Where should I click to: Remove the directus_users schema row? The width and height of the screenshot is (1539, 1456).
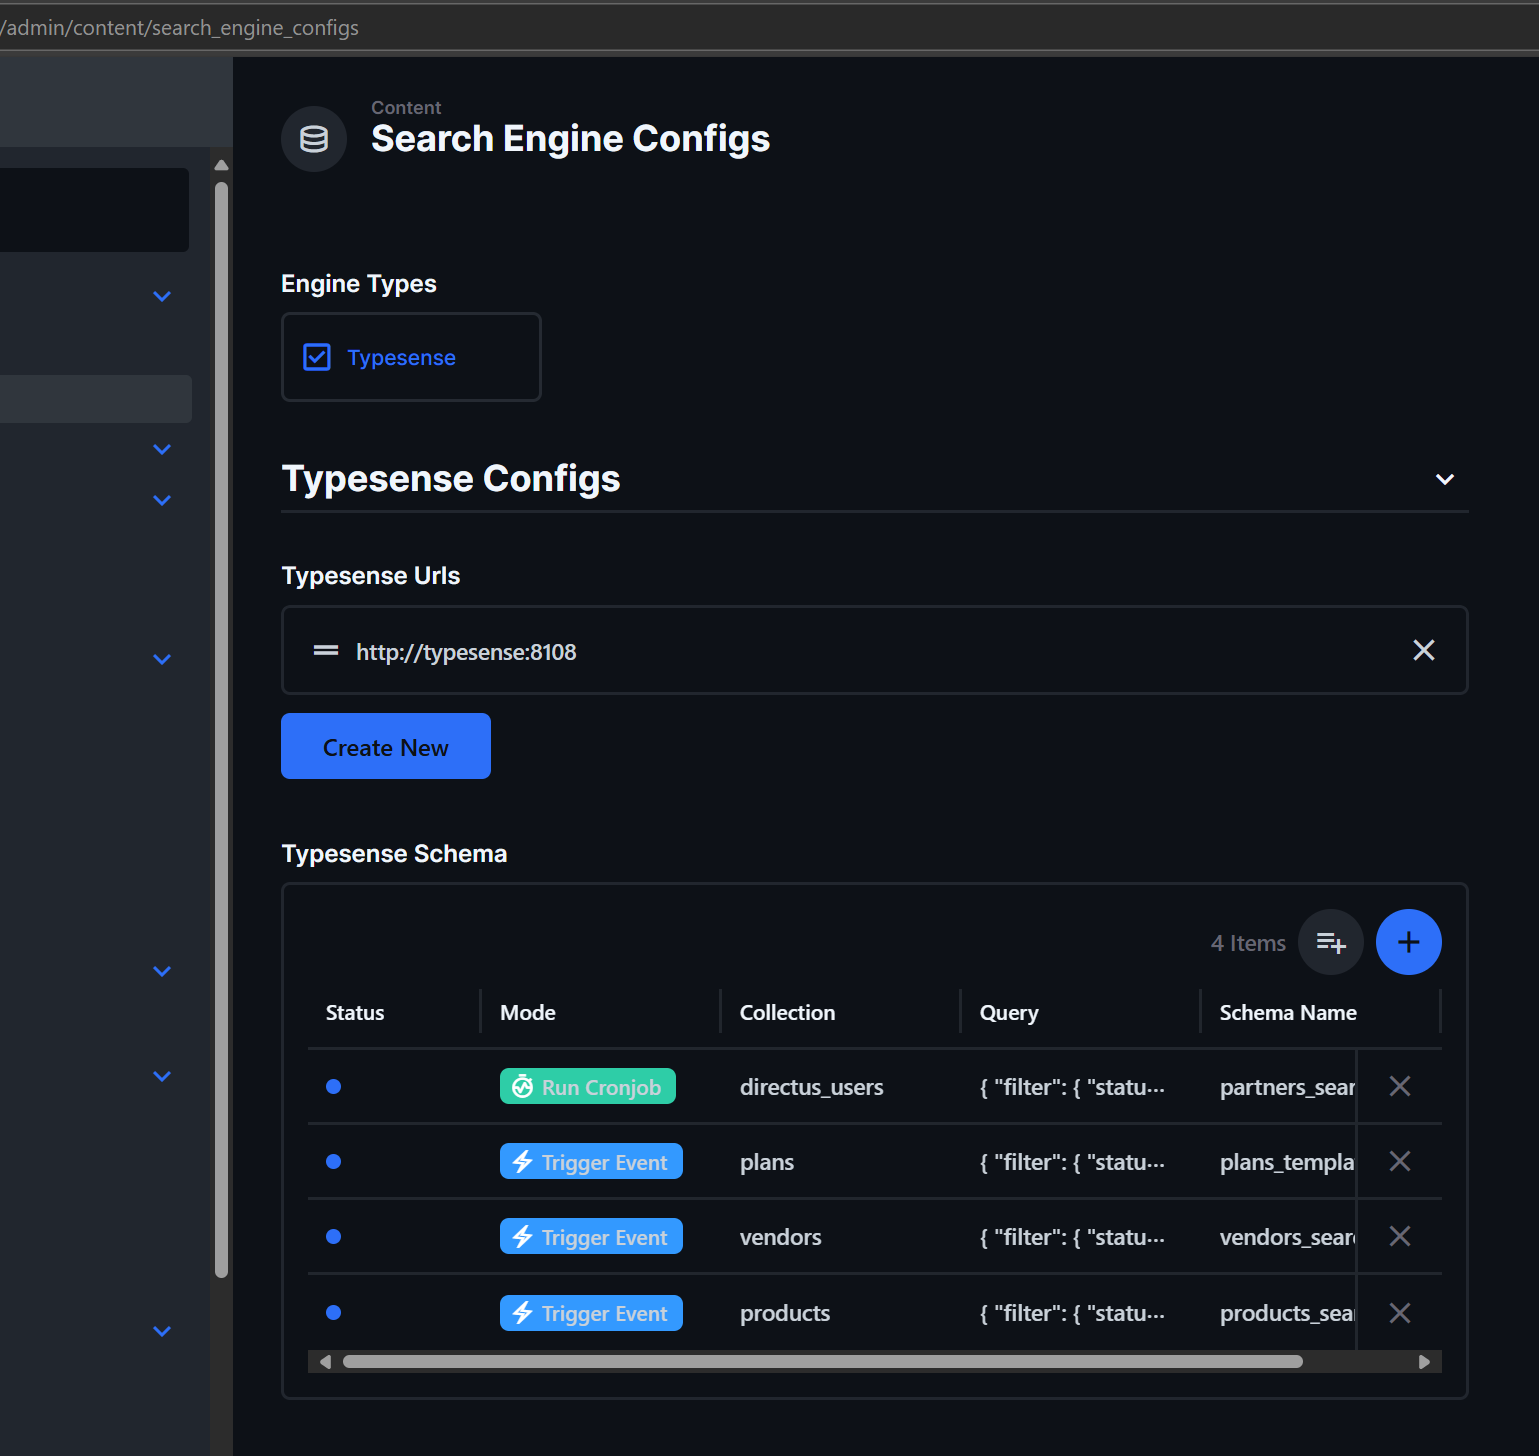tap(1399, 1086)
